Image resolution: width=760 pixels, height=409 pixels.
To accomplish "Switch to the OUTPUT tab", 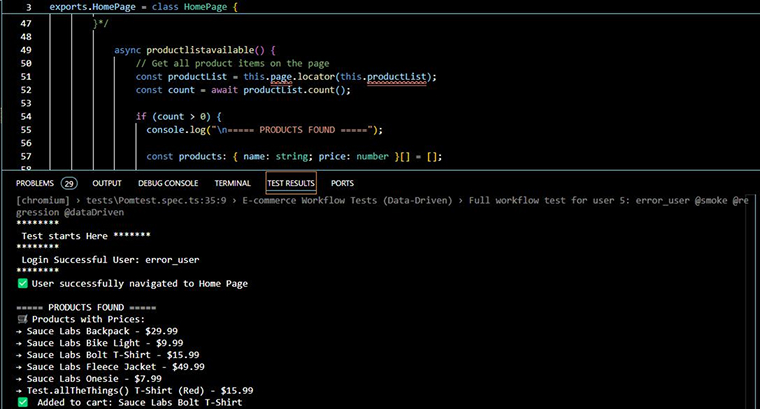I will point(107,183).
